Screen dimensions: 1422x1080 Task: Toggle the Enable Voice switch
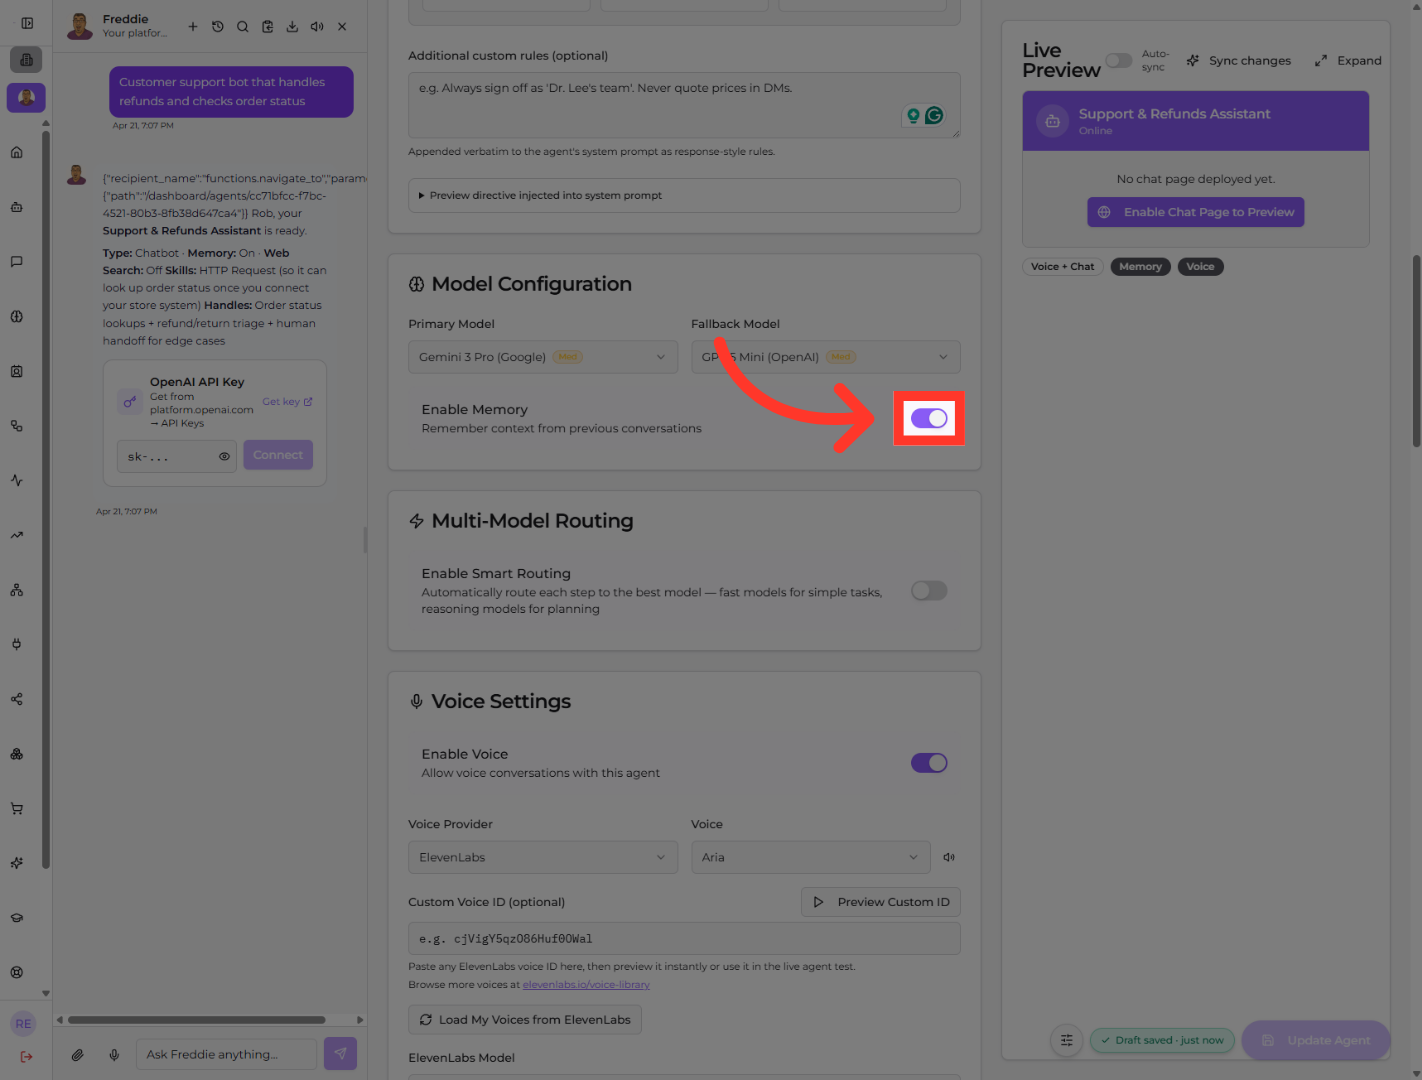929,763
